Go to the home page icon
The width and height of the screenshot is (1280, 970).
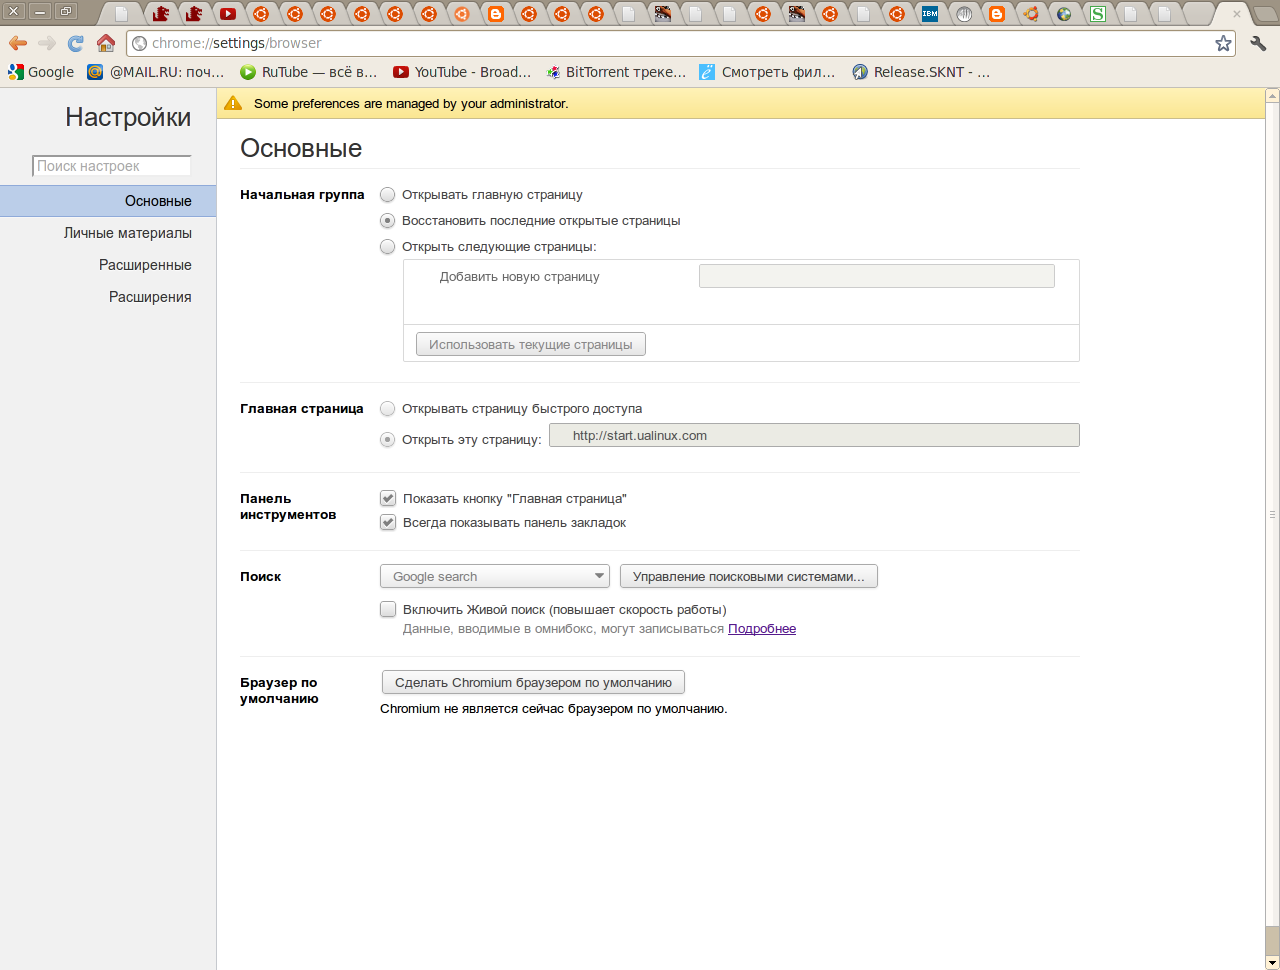click(x=105, y=43)
